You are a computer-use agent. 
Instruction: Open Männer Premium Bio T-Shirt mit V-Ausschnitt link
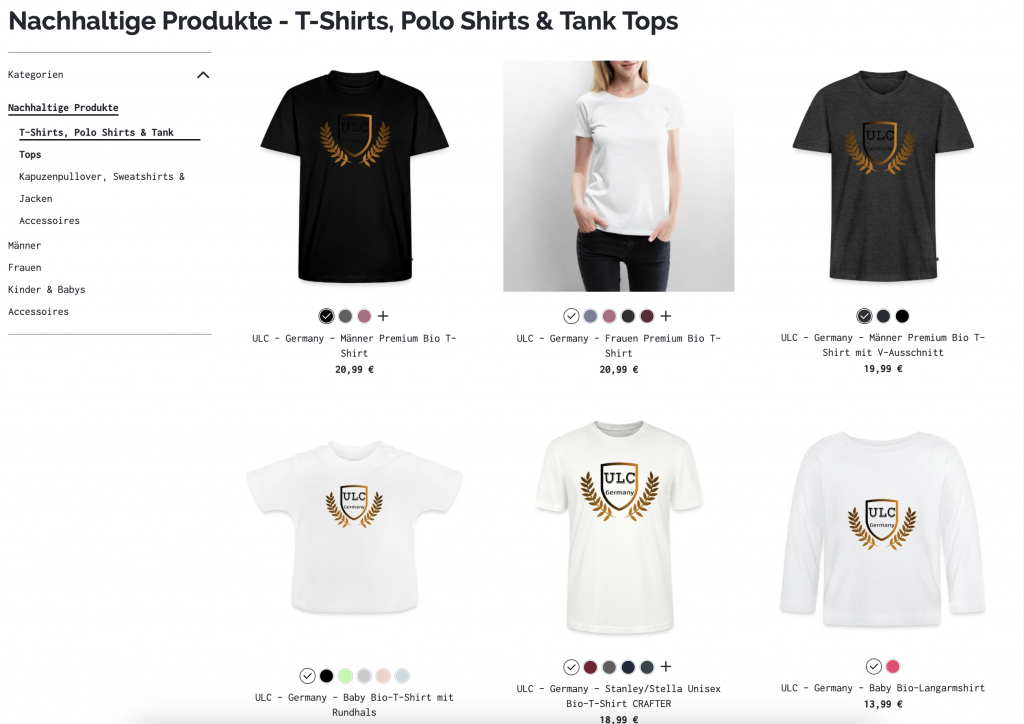[883, 345]
